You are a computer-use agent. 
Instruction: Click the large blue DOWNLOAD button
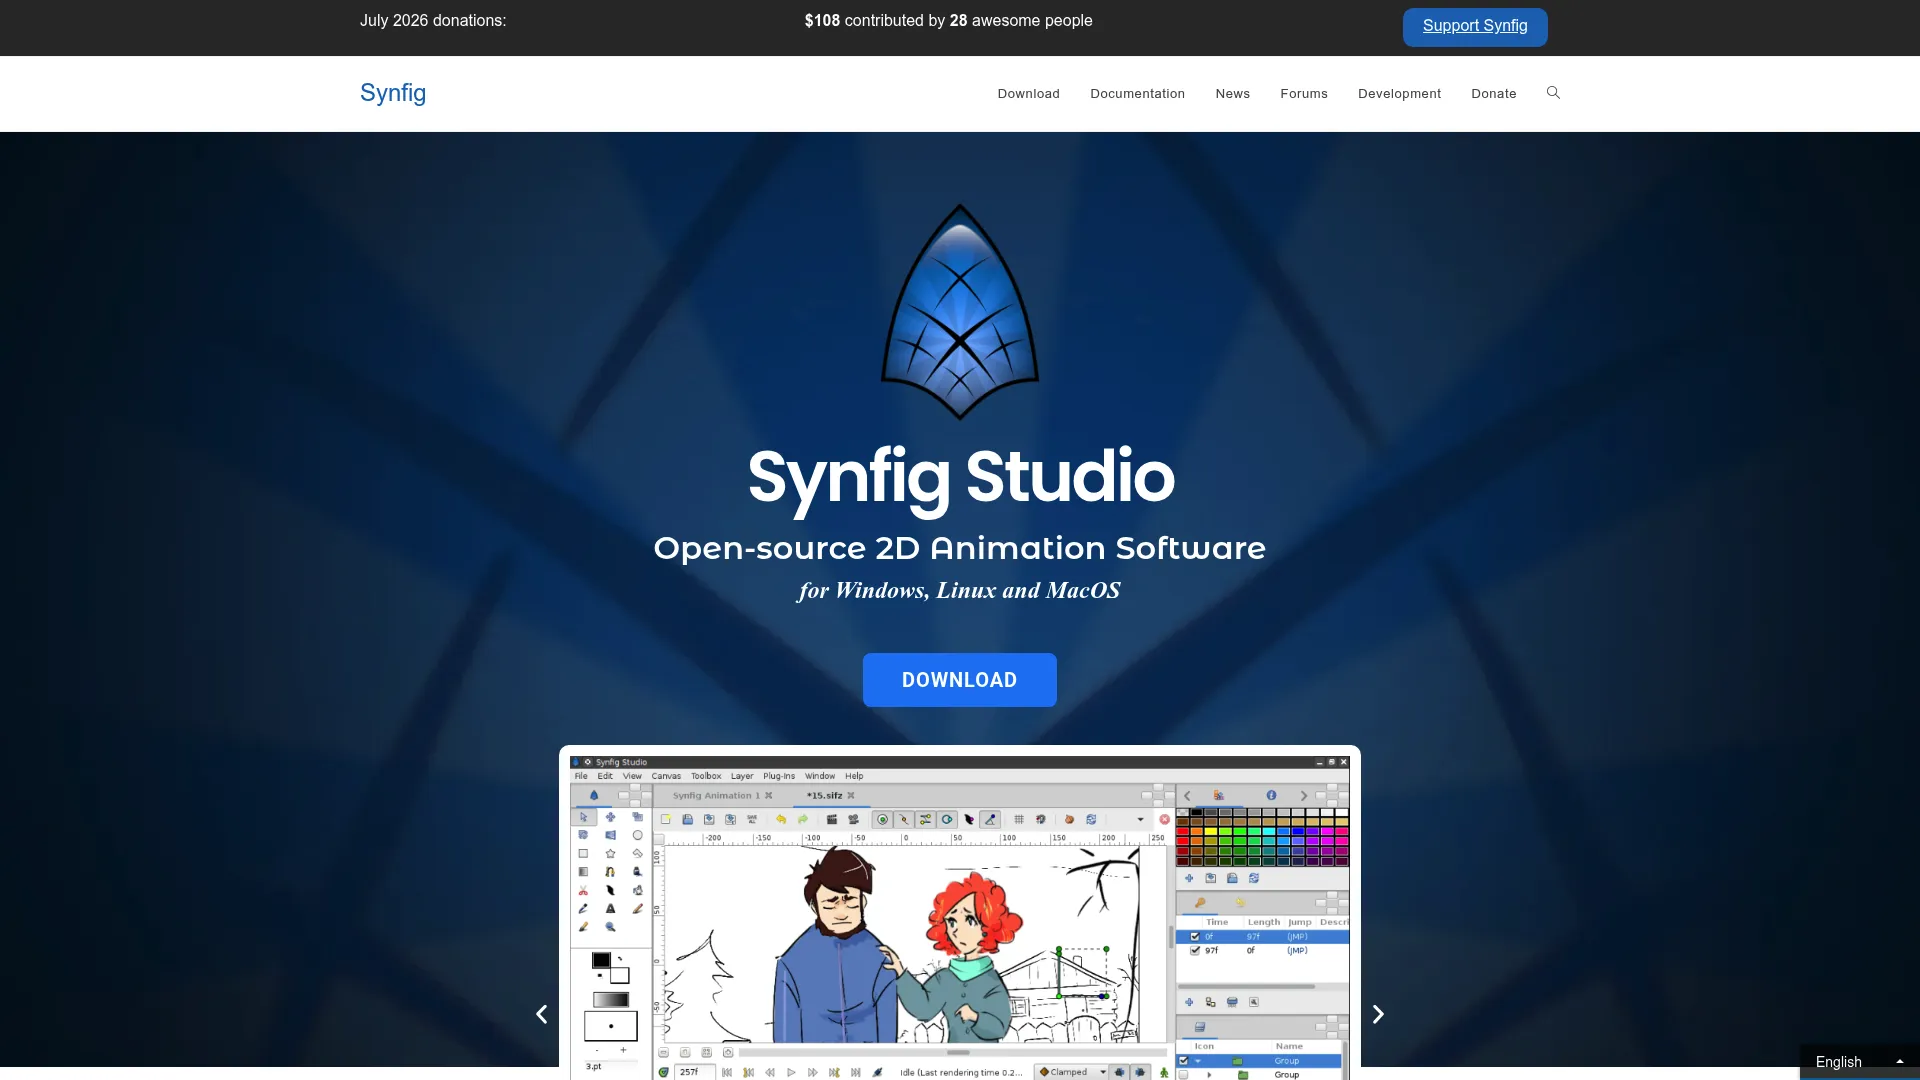click(960, 680)
